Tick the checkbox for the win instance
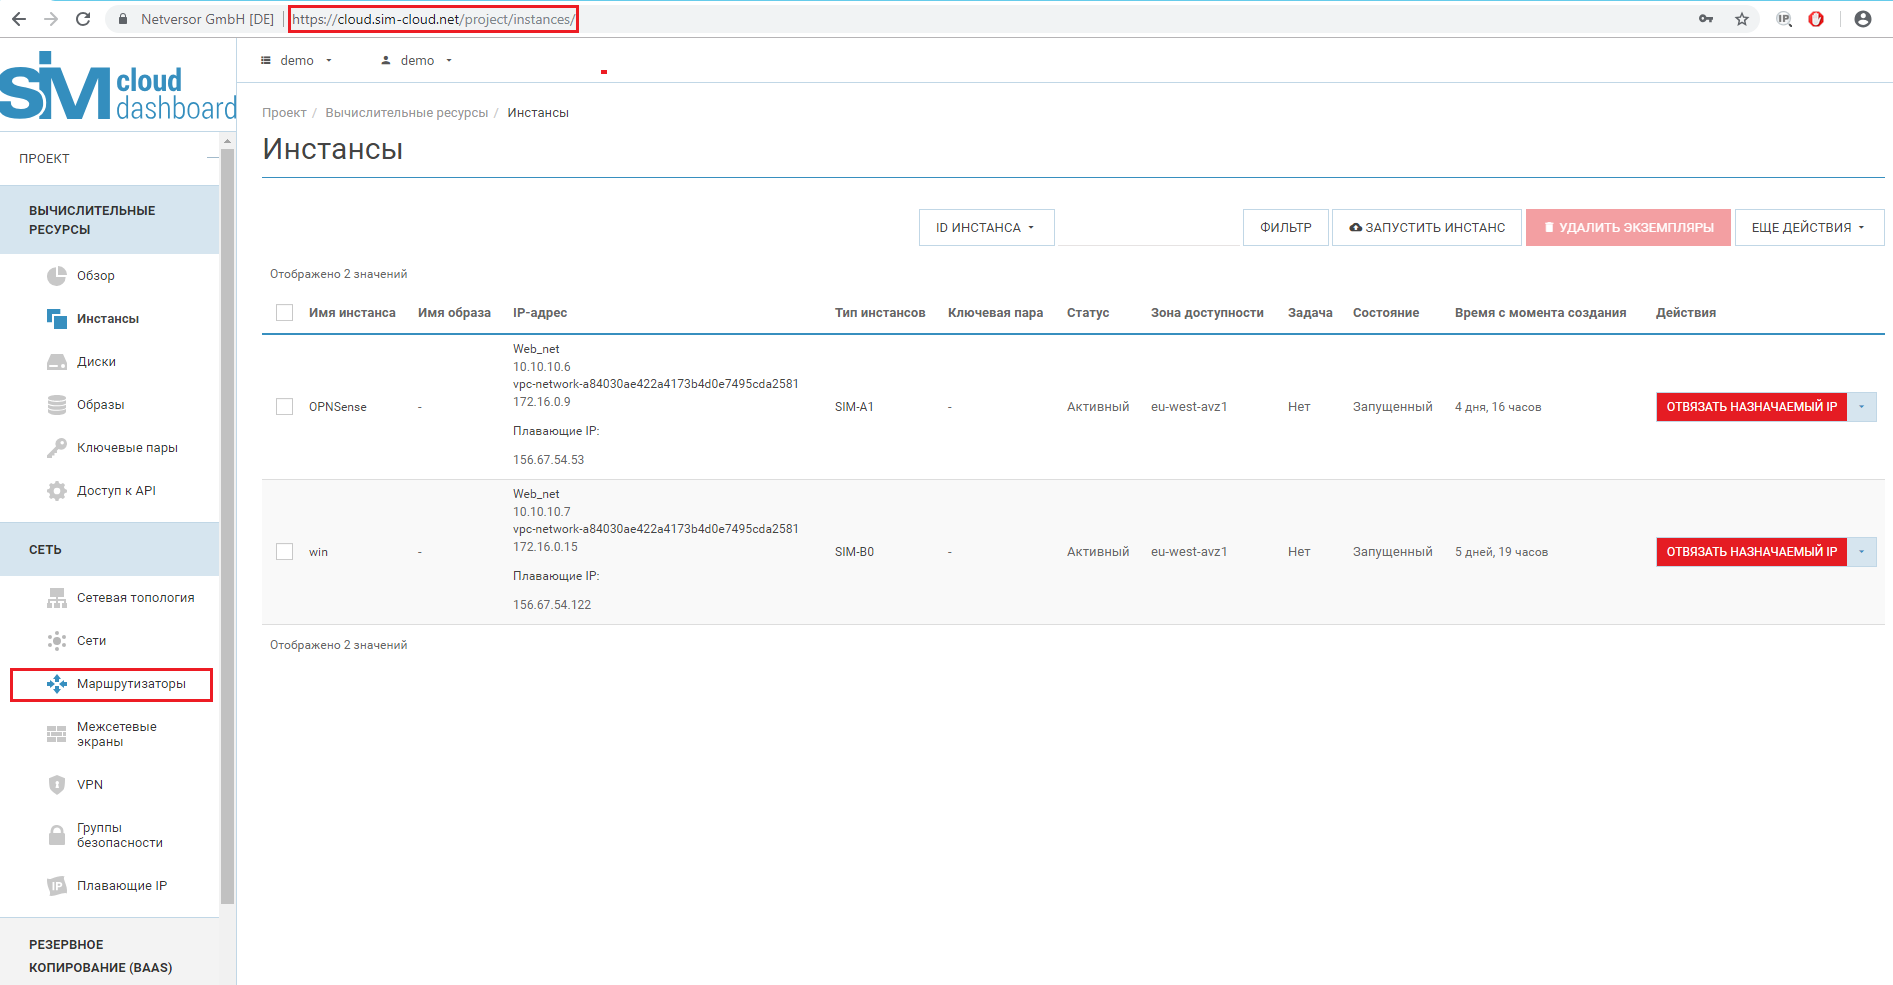 [285, 552]
